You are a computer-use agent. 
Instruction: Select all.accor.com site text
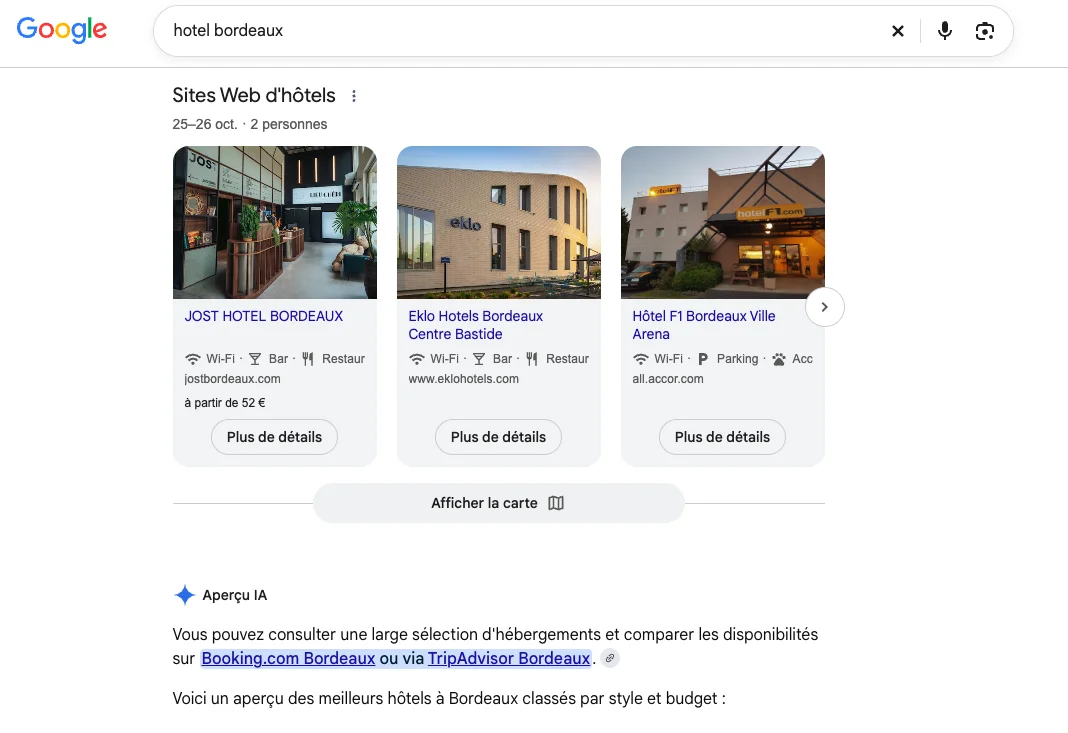click(668, 379)
